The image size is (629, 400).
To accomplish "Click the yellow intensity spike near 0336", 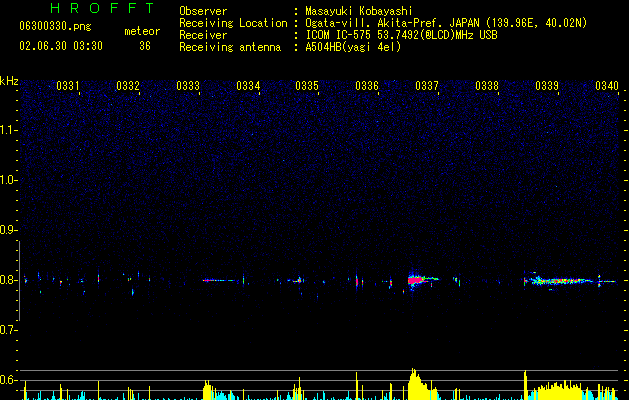I will [x=356, y=386].
